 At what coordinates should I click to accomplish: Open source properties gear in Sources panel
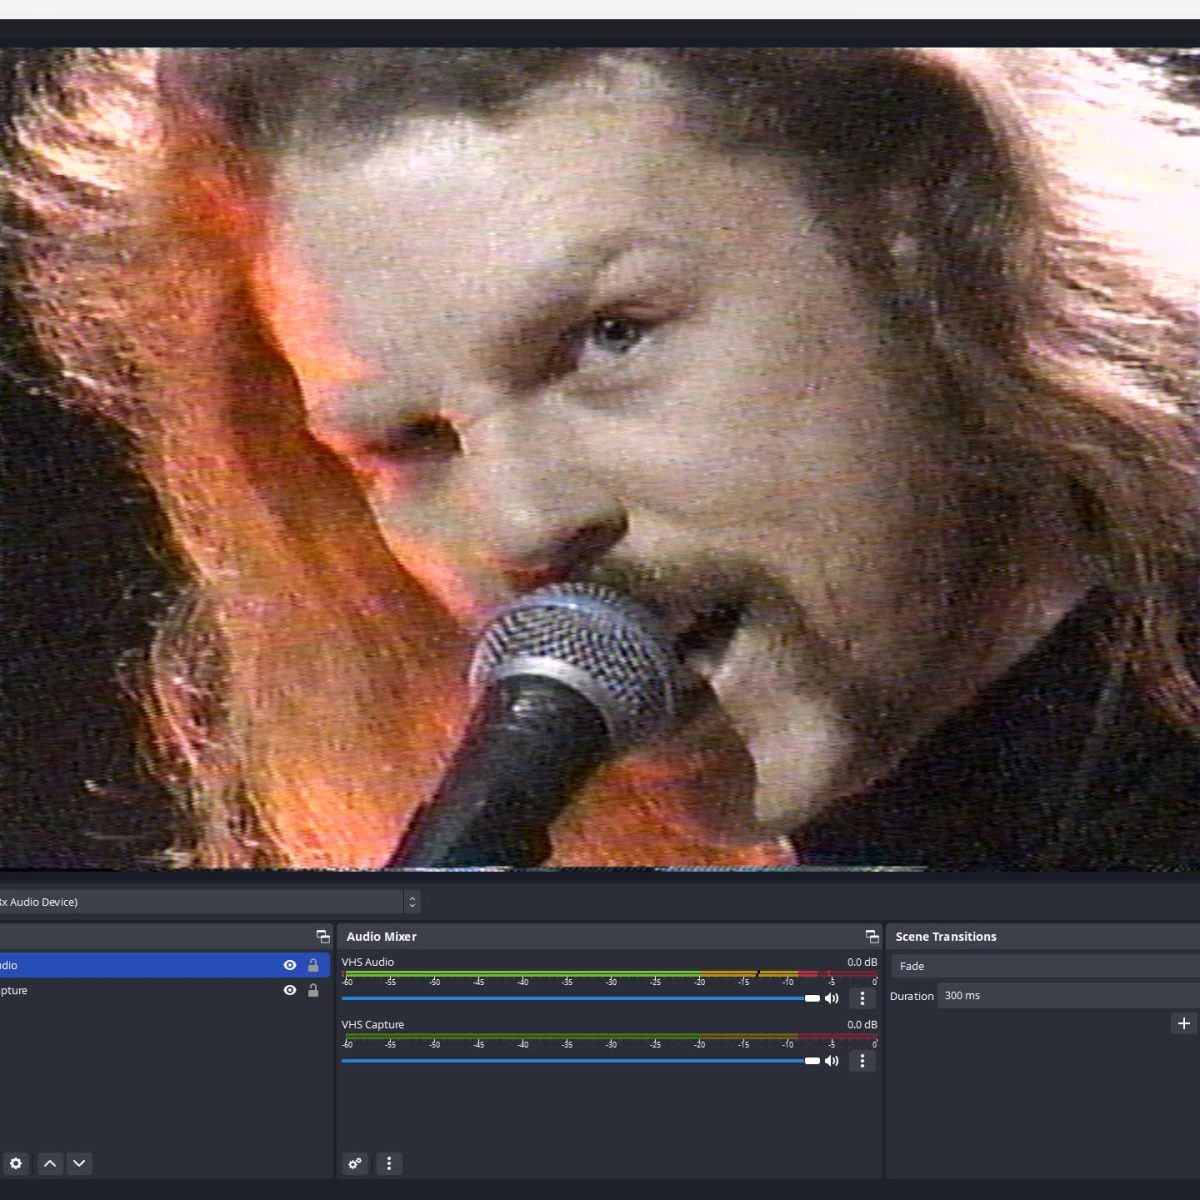[x=16, y=1163]
